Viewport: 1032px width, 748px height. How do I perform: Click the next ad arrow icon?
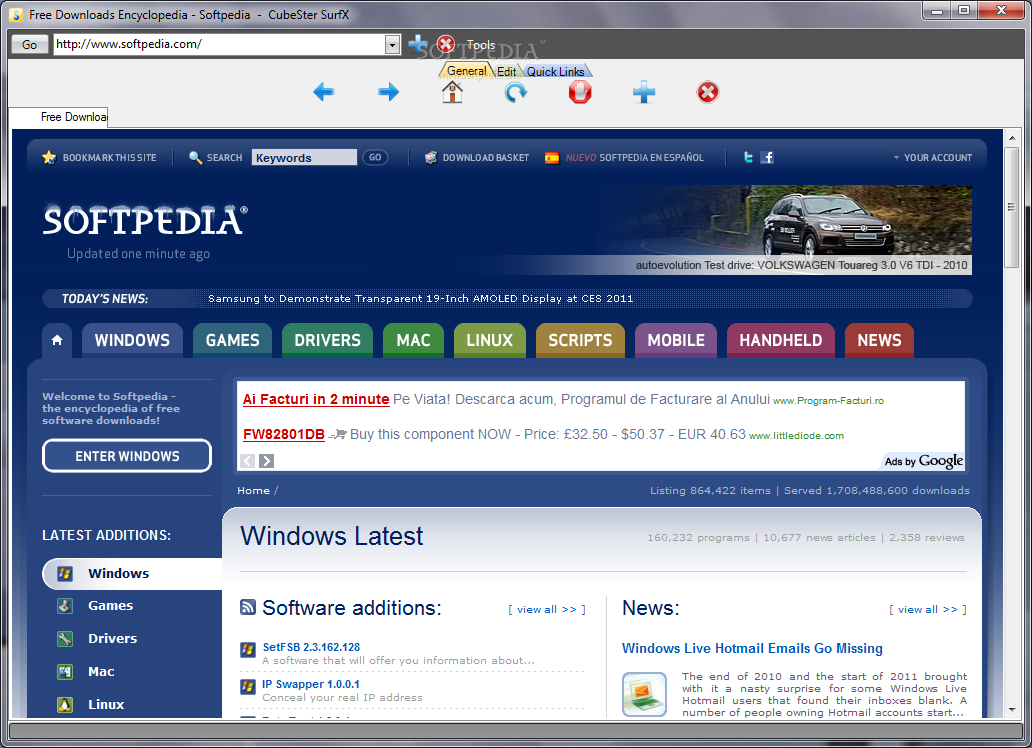tap(266, 461)
